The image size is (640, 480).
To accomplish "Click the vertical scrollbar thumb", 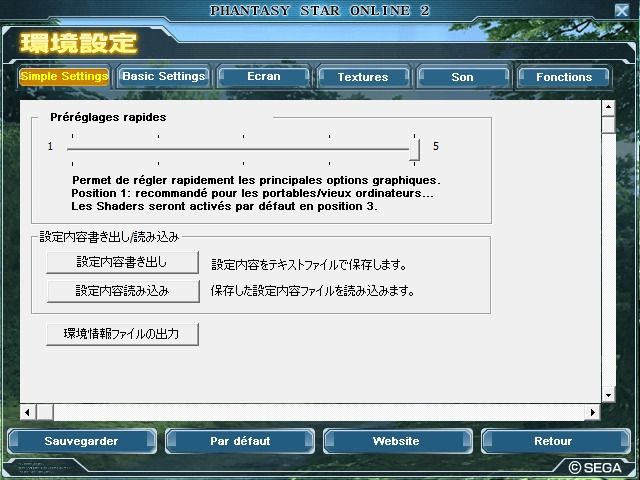I will (609, 124).
